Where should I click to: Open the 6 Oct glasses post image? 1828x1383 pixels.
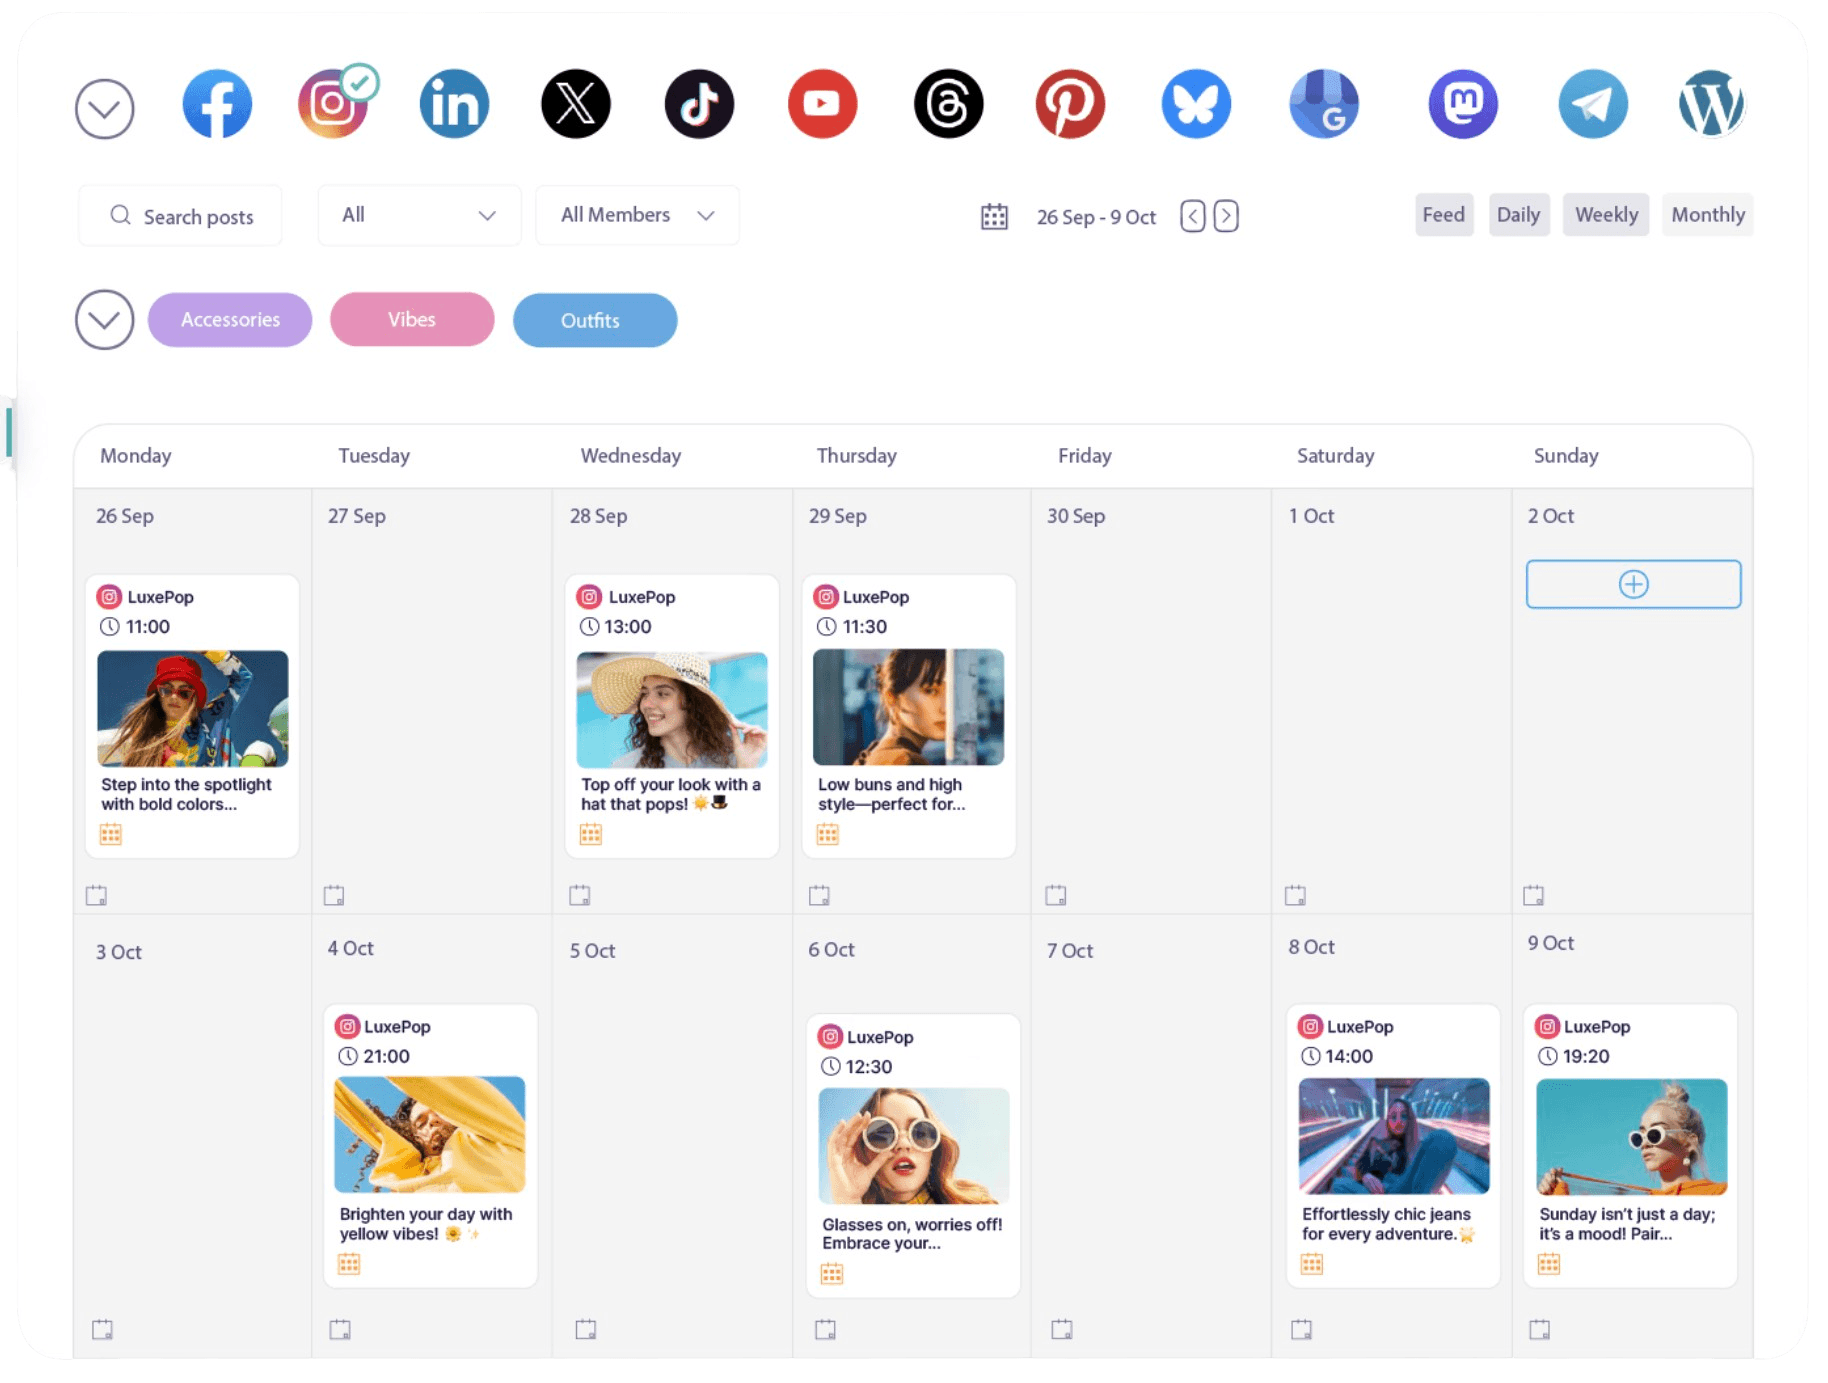click(x=914, y=1146)
